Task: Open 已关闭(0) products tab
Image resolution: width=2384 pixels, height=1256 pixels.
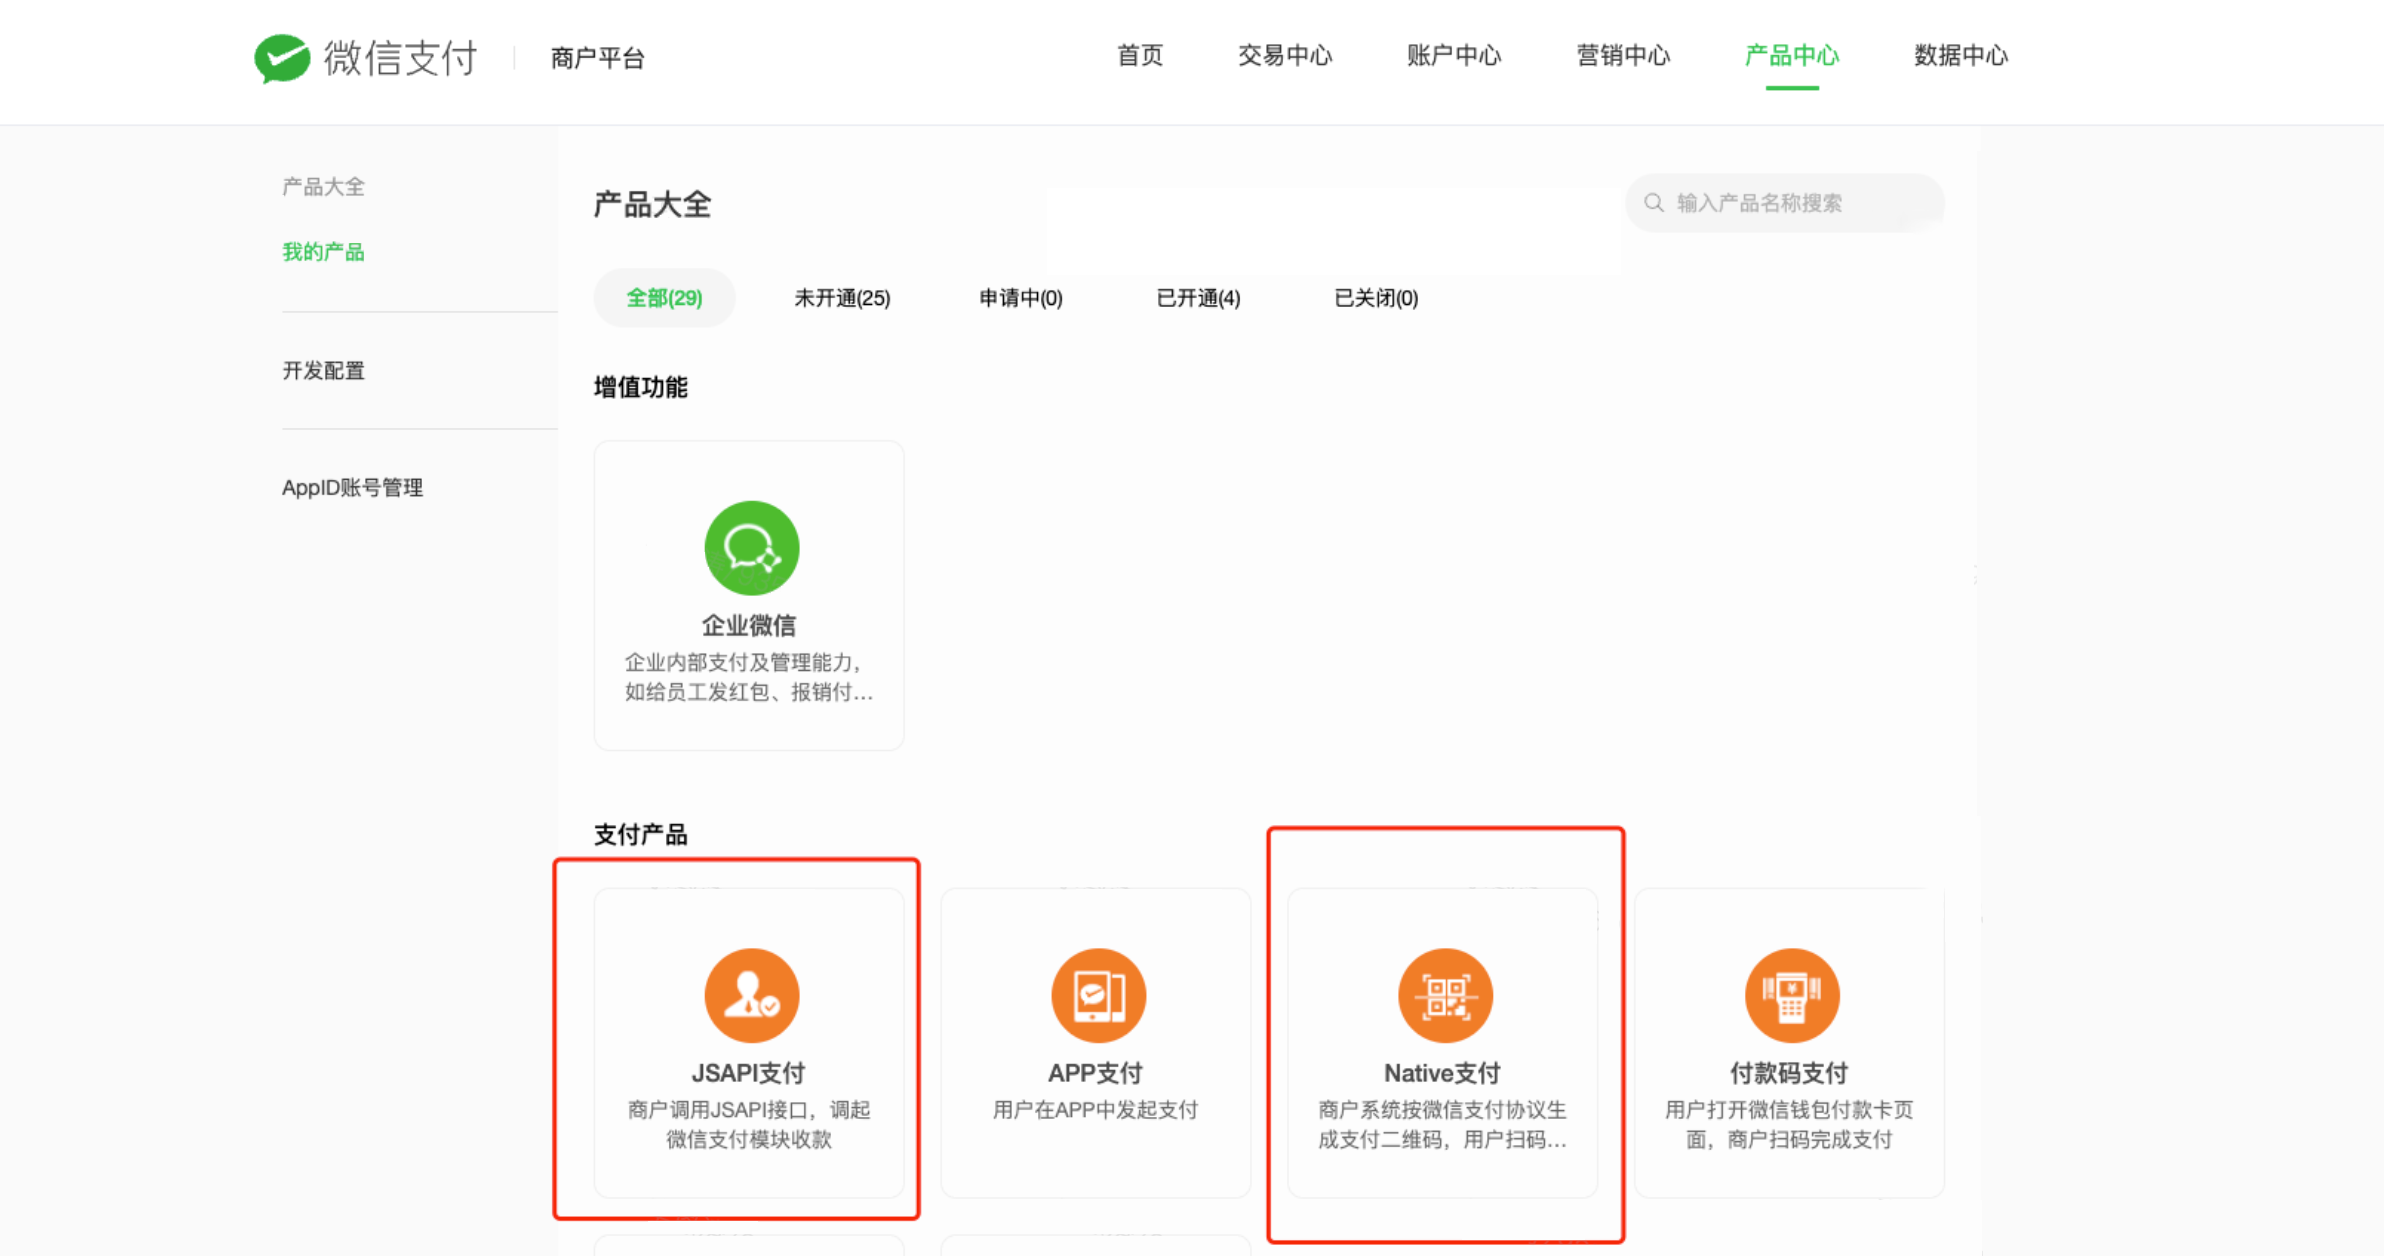Action: coord(1376,298)
